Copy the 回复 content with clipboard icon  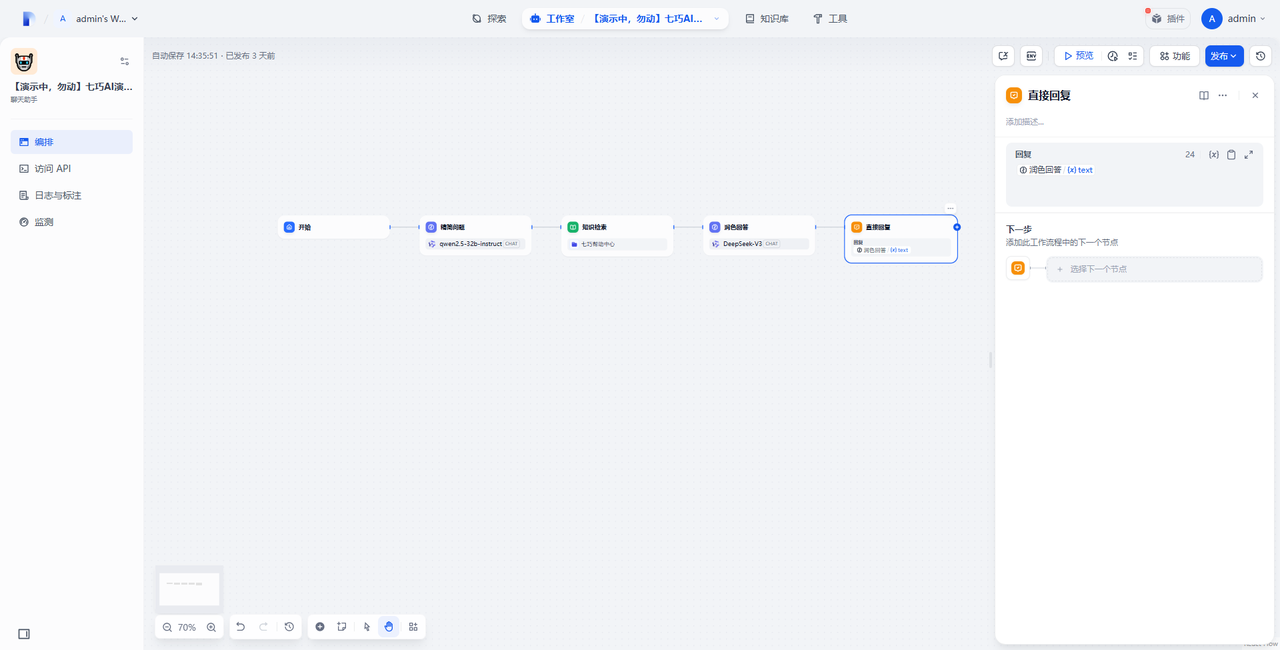(1231, 155)
